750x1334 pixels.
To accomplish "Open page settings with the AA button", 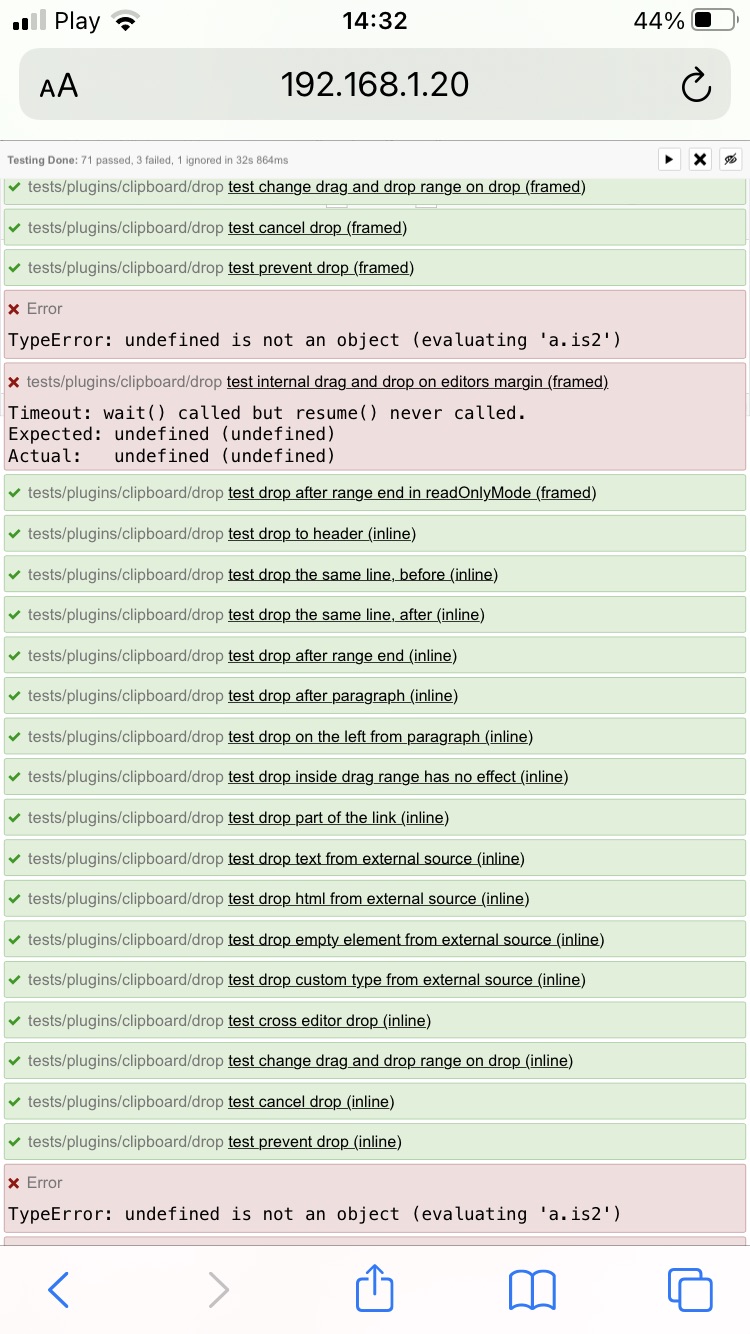I will pos(58,84).
